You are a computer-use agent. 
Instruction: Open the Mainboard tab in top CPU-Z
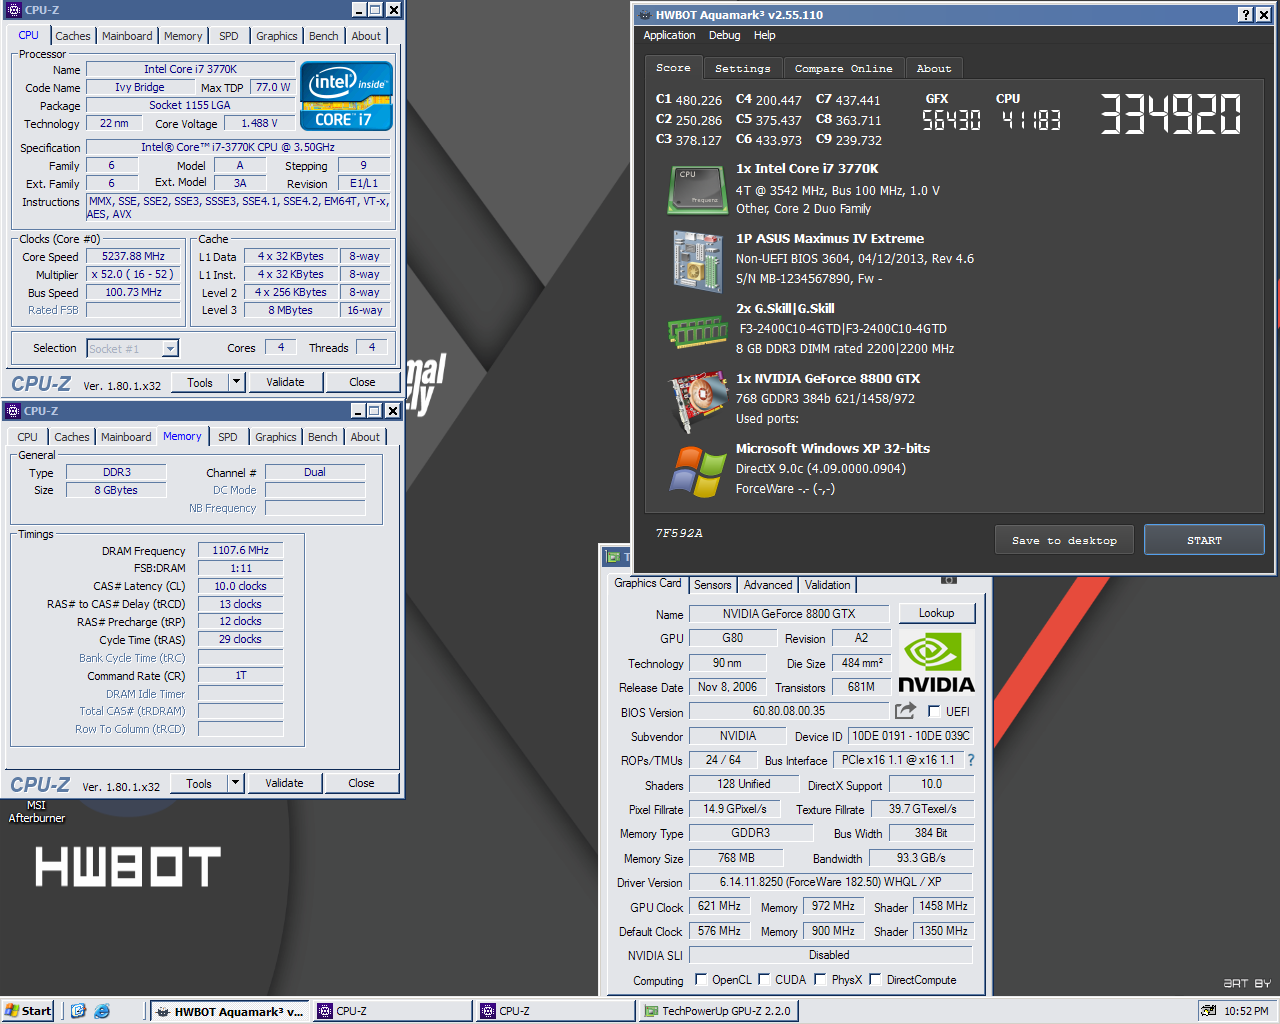pyautogui.click(x=127, y=36)
